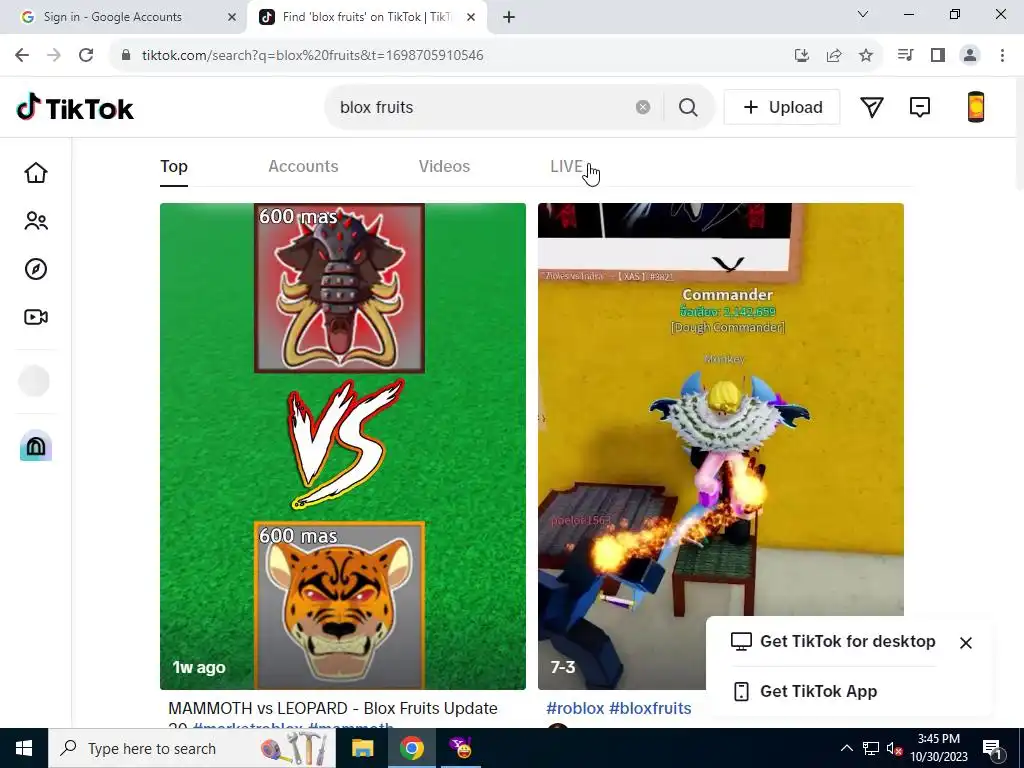1024x768 pixels.
Task: Open the grey circular sidebar profile icon
Action: click(x=34, y=381)
